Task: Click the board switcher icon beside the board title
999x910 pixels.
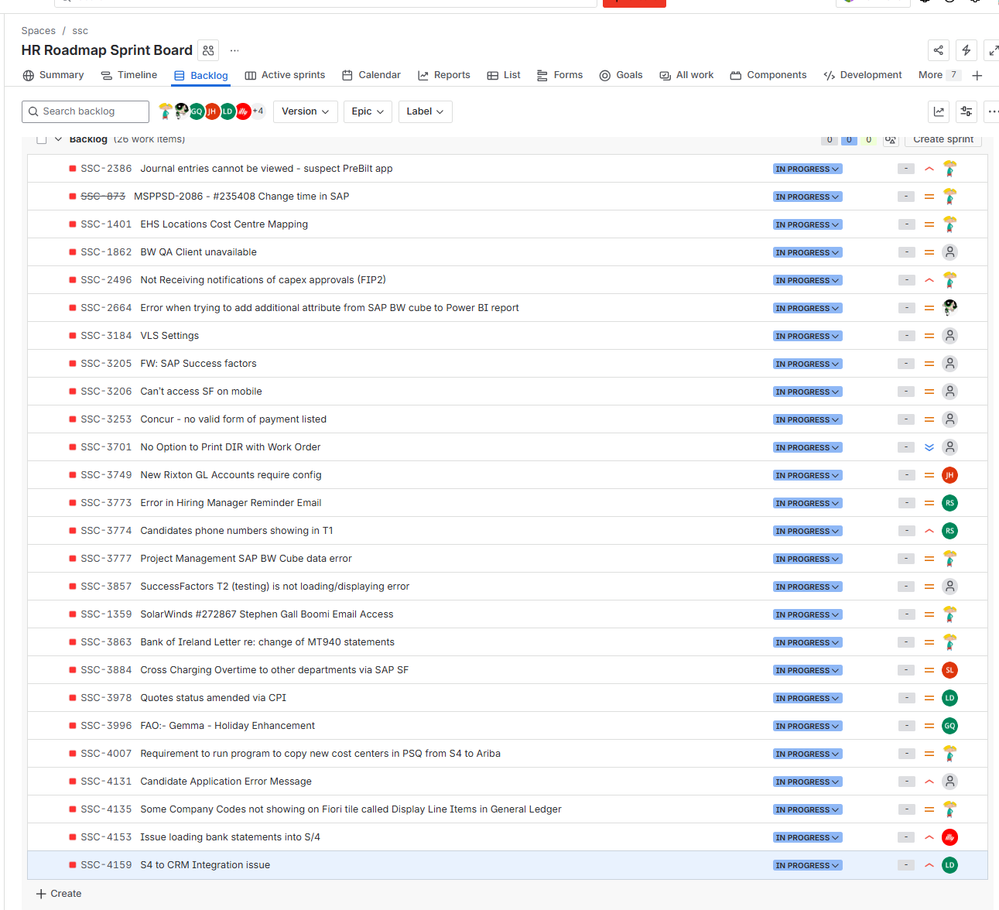Action: pyautogui.click(x=208, y=50)
